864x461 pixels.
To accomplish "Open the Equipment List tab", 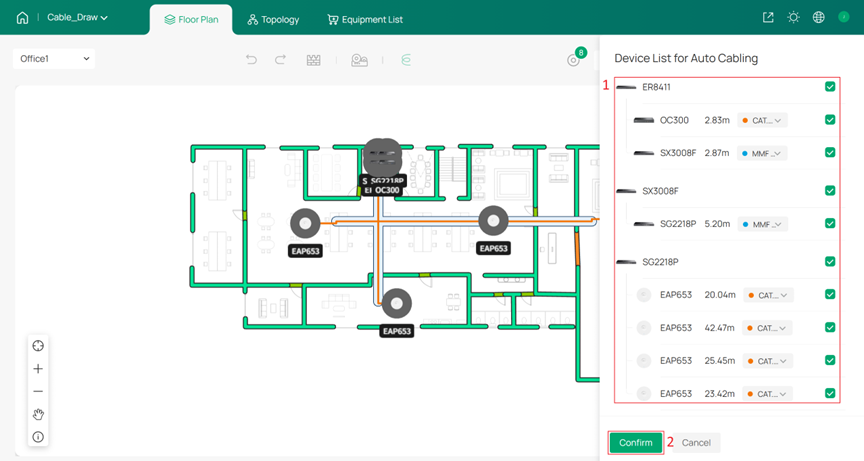I will [365, 19].
